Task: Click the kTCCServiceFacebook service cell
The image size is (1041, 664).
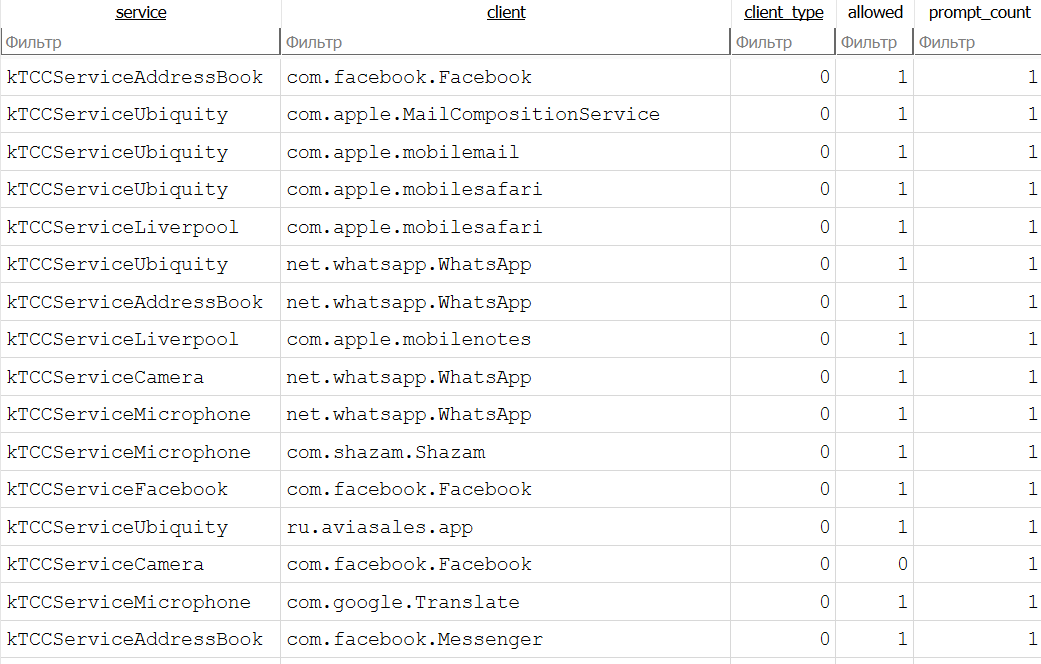Action: (117, 489)
